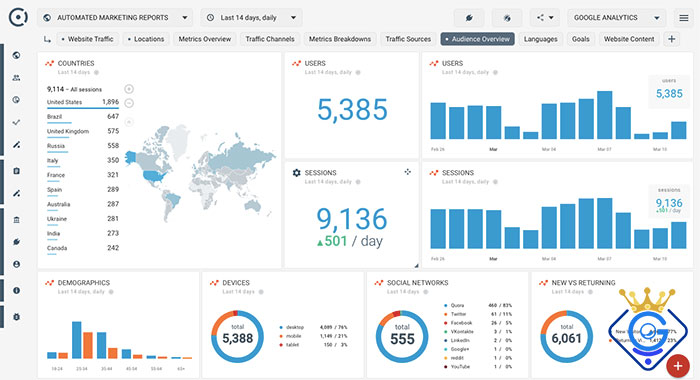This screenshot has height=380, width=700.
Task: Click the United Kingdom country row
Action: (83, 132)
